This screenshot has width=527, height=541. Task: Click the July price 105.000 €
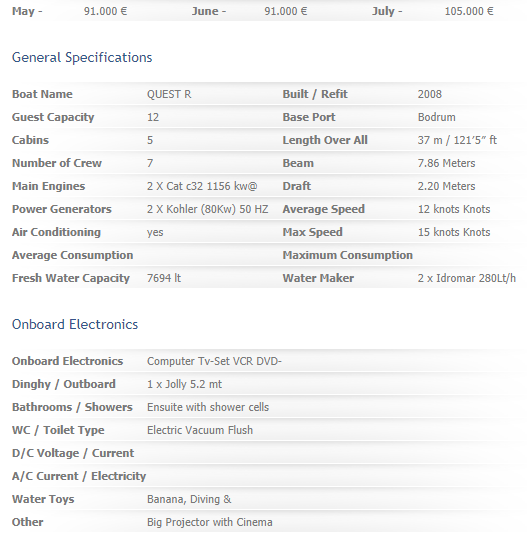[x=469, y=11]
